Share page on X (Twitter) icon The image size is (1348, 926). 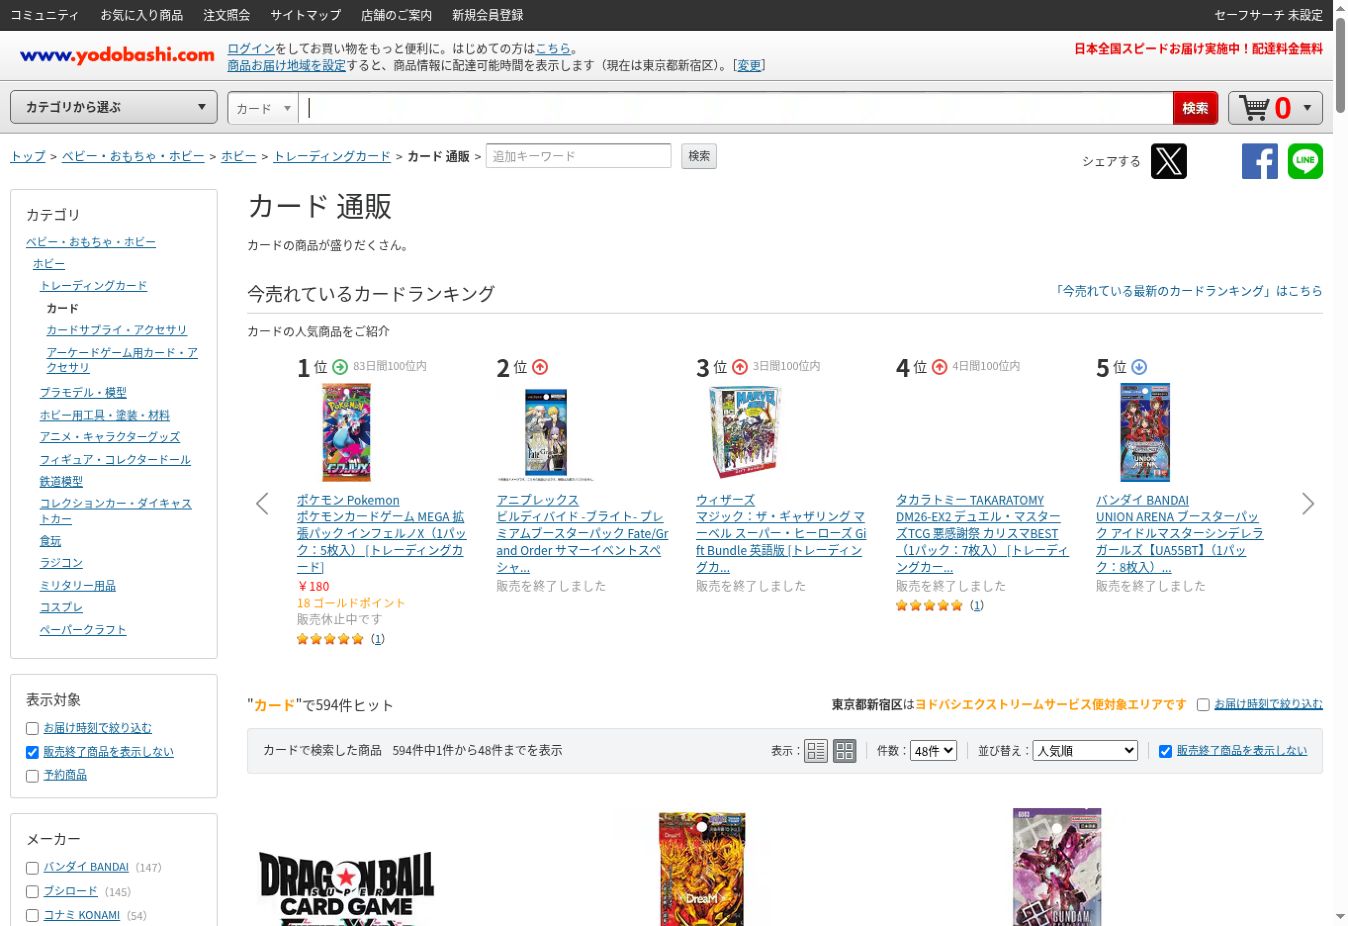pyautogui.click(x=1168, y=161)
